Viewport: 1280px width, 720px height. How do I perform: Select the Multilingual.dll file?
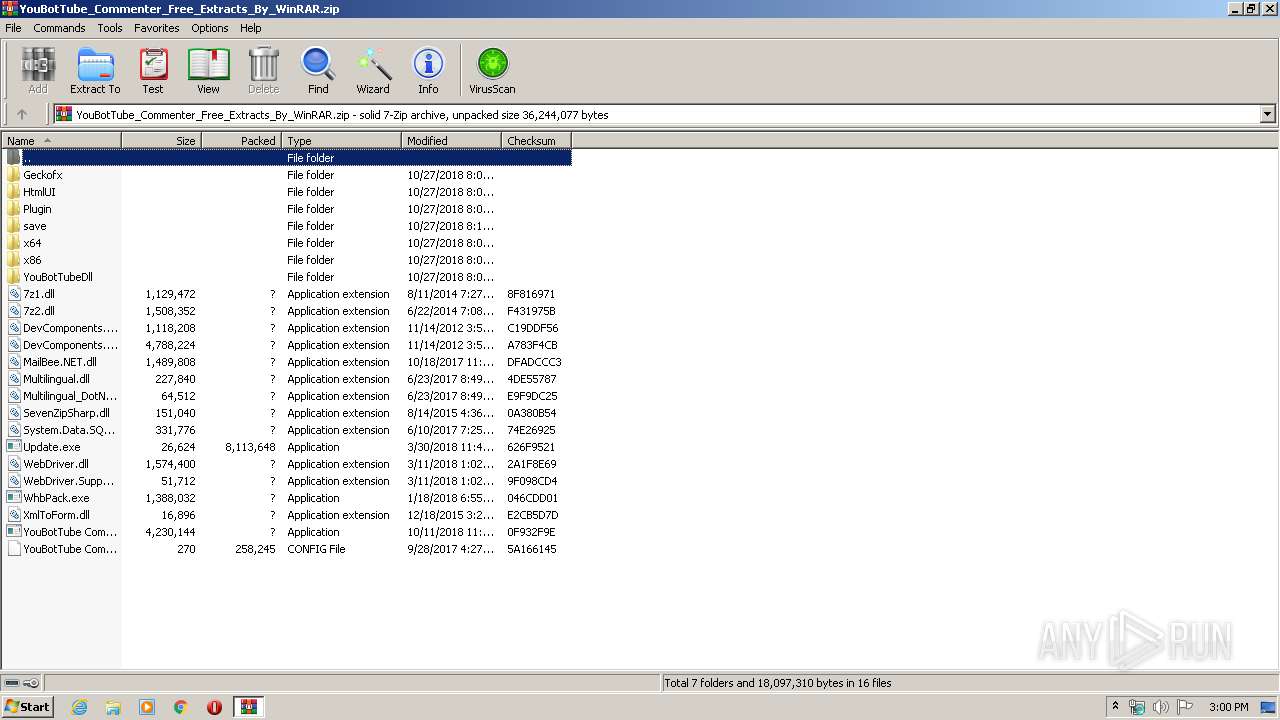click(x=287, y=379)
